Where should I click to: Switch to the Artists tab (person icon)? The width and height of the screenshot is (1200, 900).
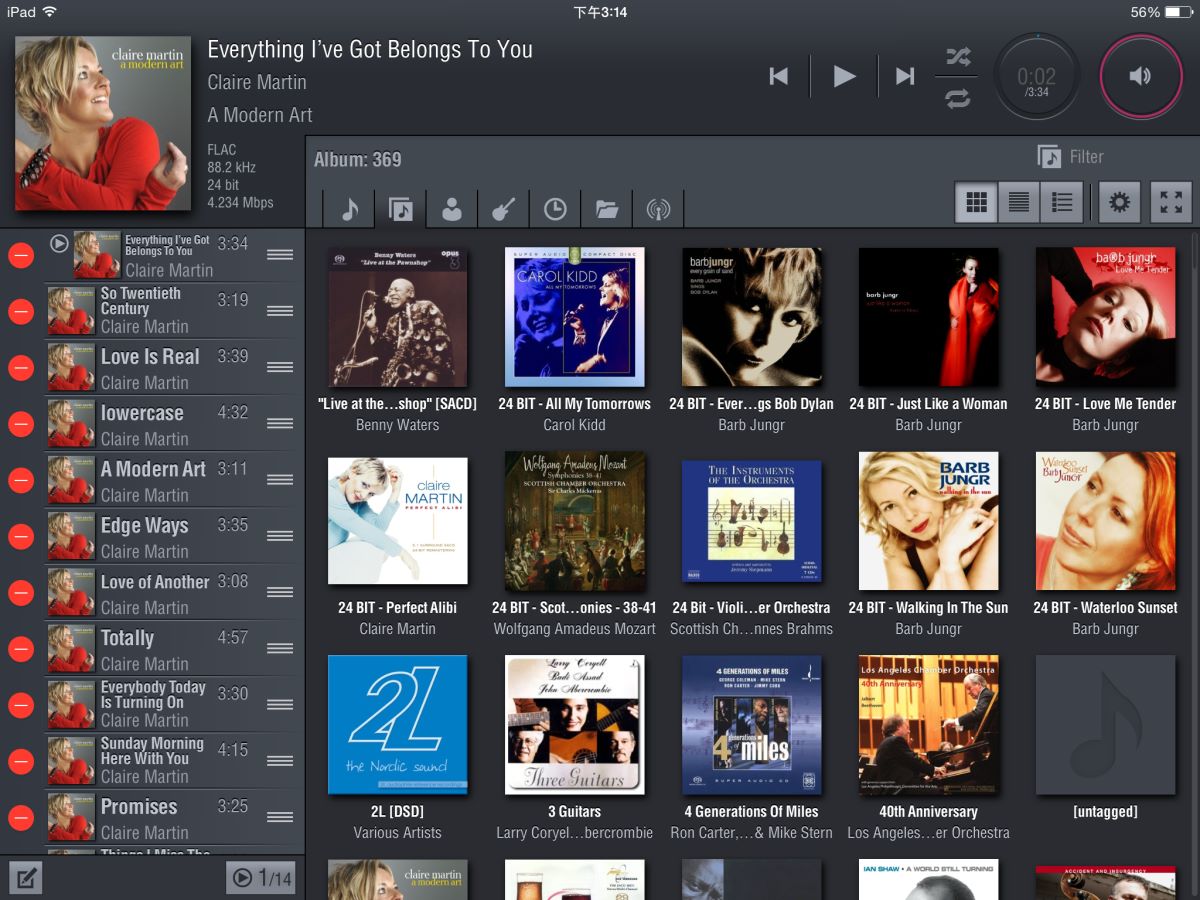pos(452,208)
